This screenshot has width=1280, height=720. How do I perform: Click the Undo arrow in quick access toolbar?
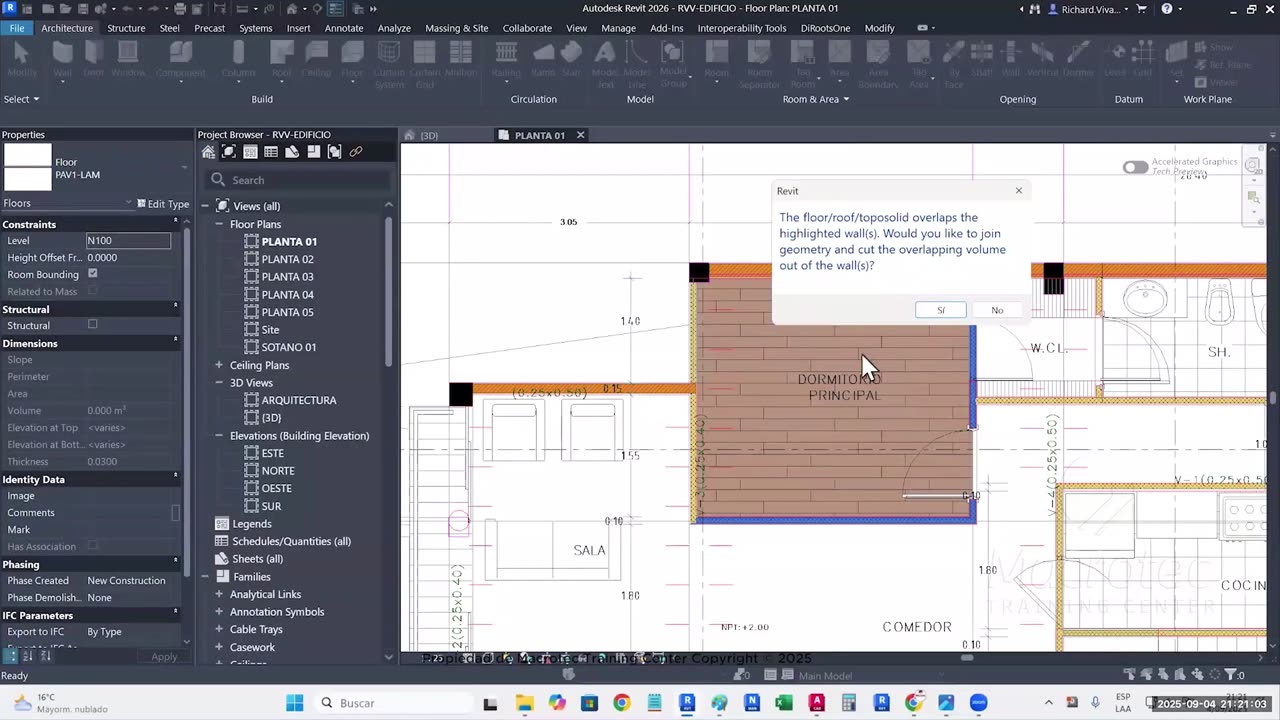(125, 9)
